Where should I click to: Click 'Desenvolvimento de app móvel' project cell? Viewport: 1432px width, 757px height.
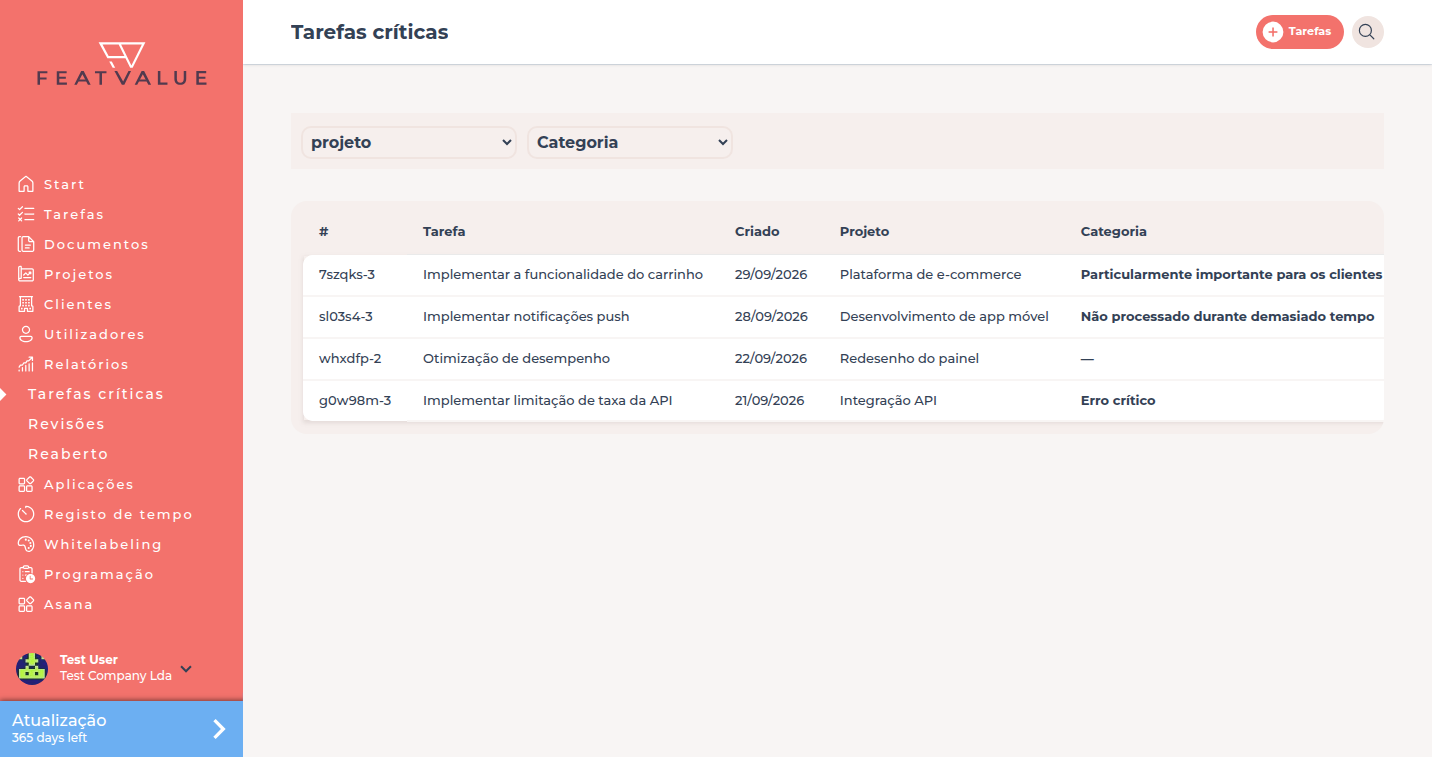pyautogui.click(x=944, y=316)
